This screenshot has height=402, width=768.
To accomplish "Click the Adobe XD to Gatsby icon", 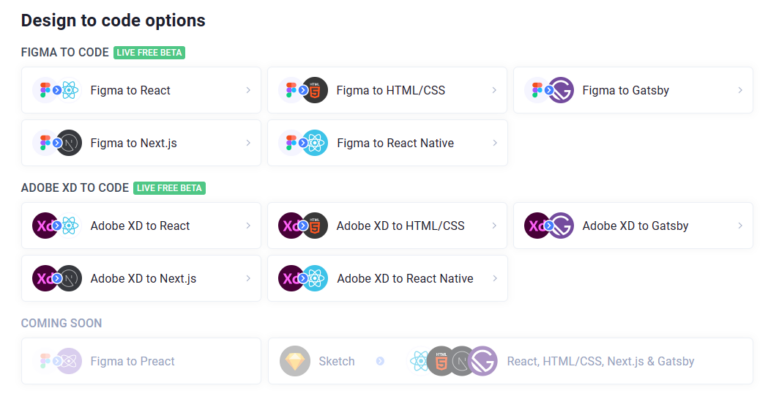I will pos(549,225).
